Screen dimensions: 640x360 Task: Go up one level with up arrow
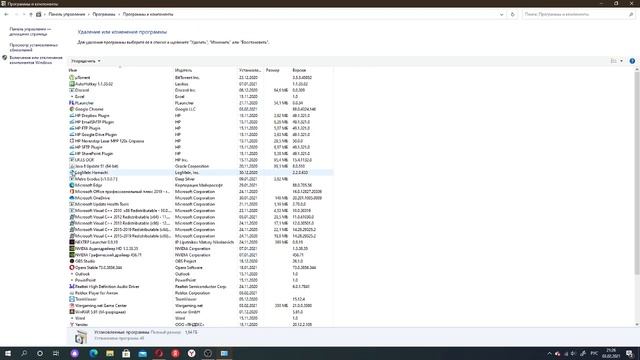(x=31, y=14)
